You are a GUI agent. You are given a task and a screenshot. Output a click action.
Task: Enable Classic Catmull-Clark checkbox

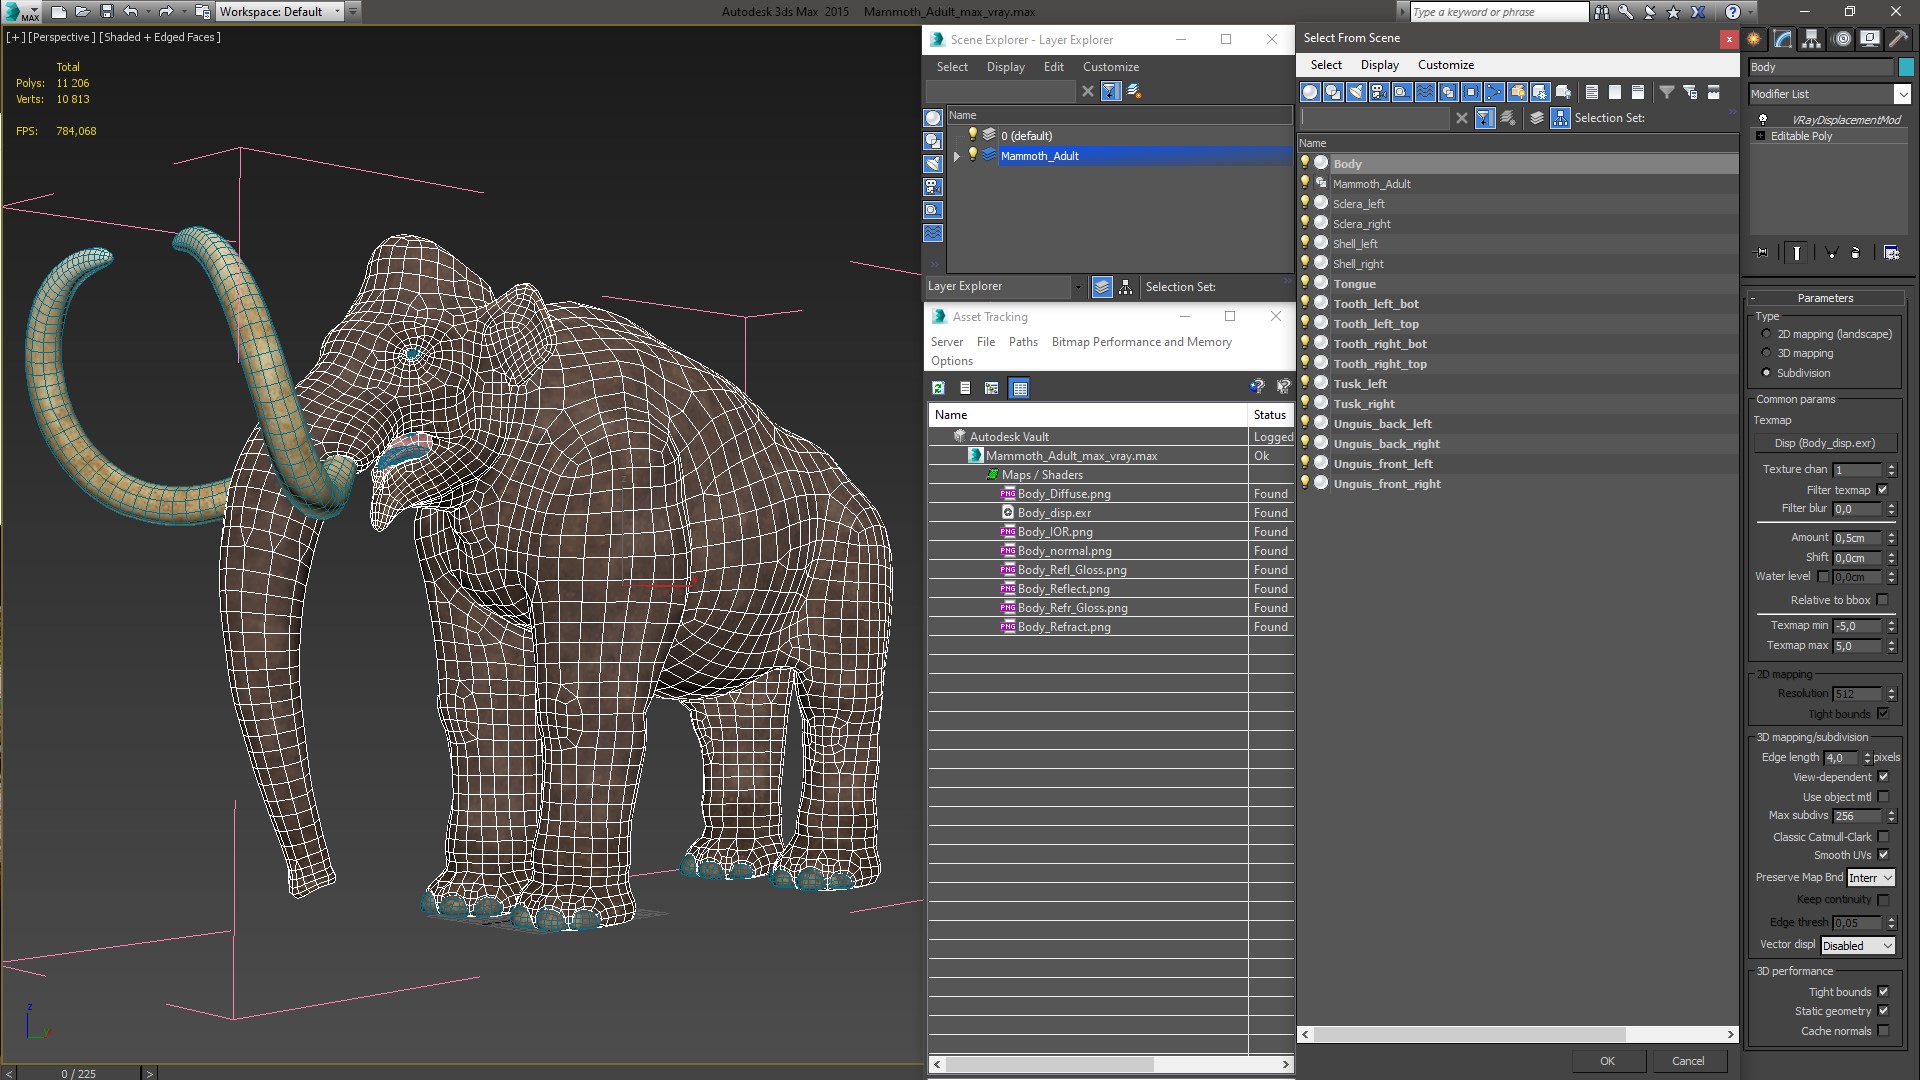(x=1883, y=837)
